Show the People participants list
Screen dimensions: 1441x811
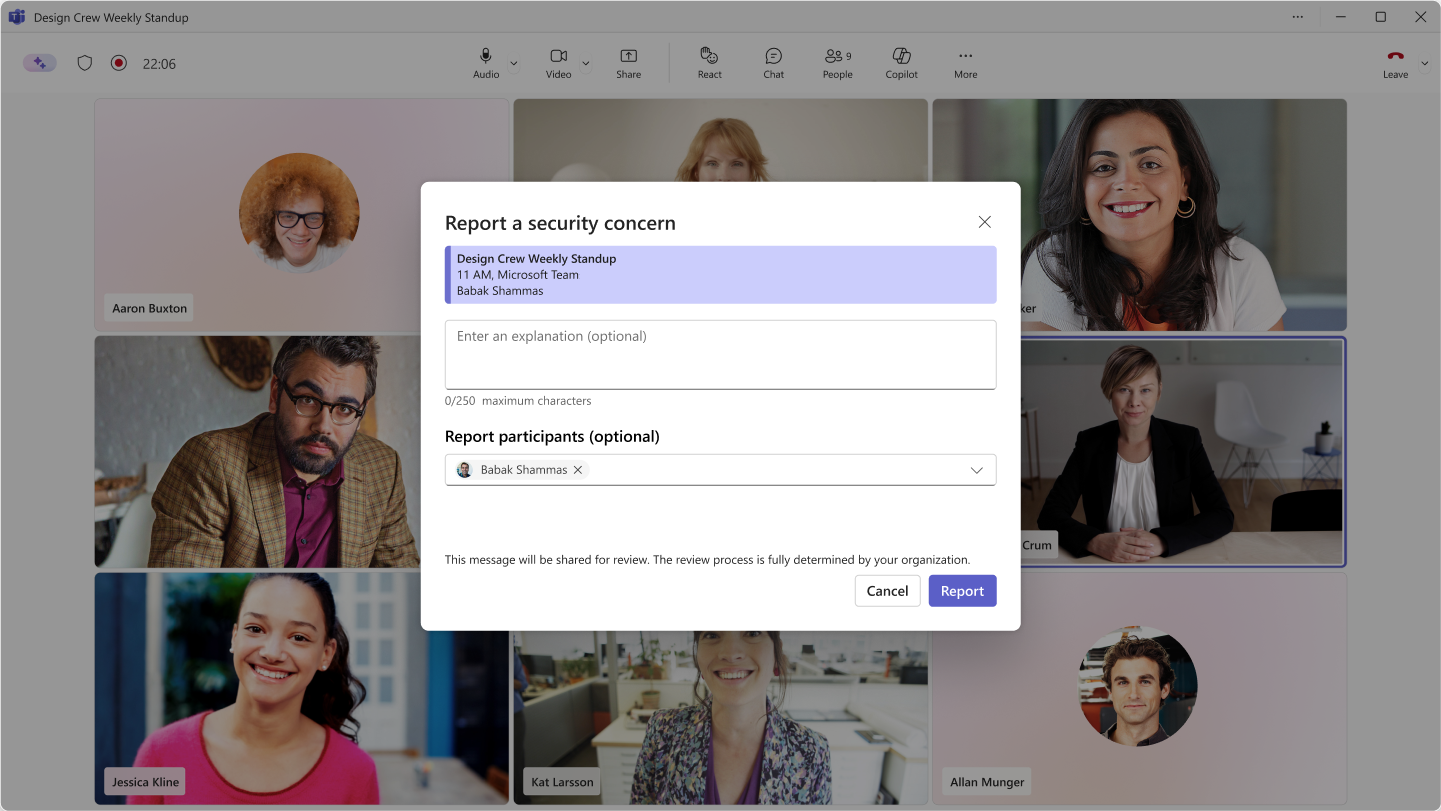(838, 63)
